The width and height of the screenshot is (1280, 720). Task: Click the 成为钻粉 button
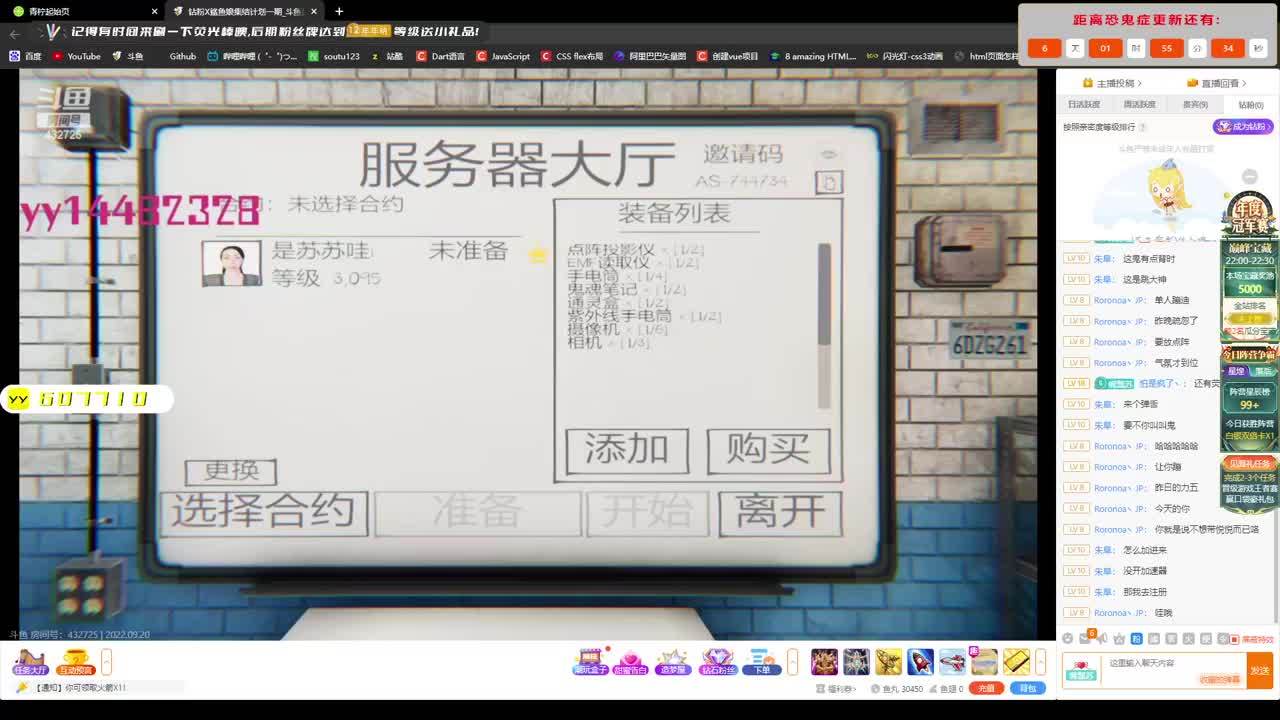1243,127
